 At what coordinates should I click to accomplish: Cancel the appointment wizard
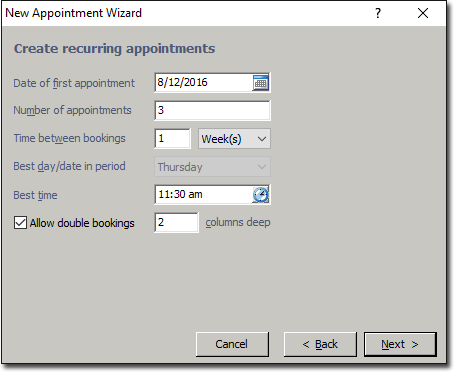coord(232,344)
